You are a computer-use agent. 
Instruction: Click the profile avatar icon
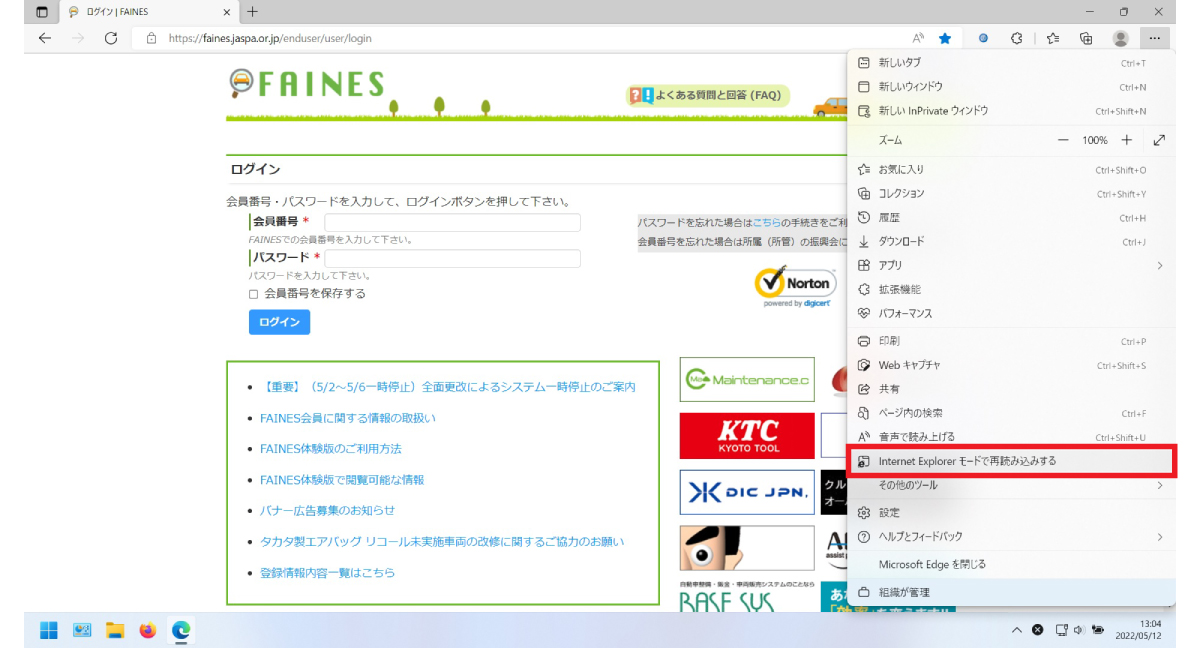click(1121, 38)
